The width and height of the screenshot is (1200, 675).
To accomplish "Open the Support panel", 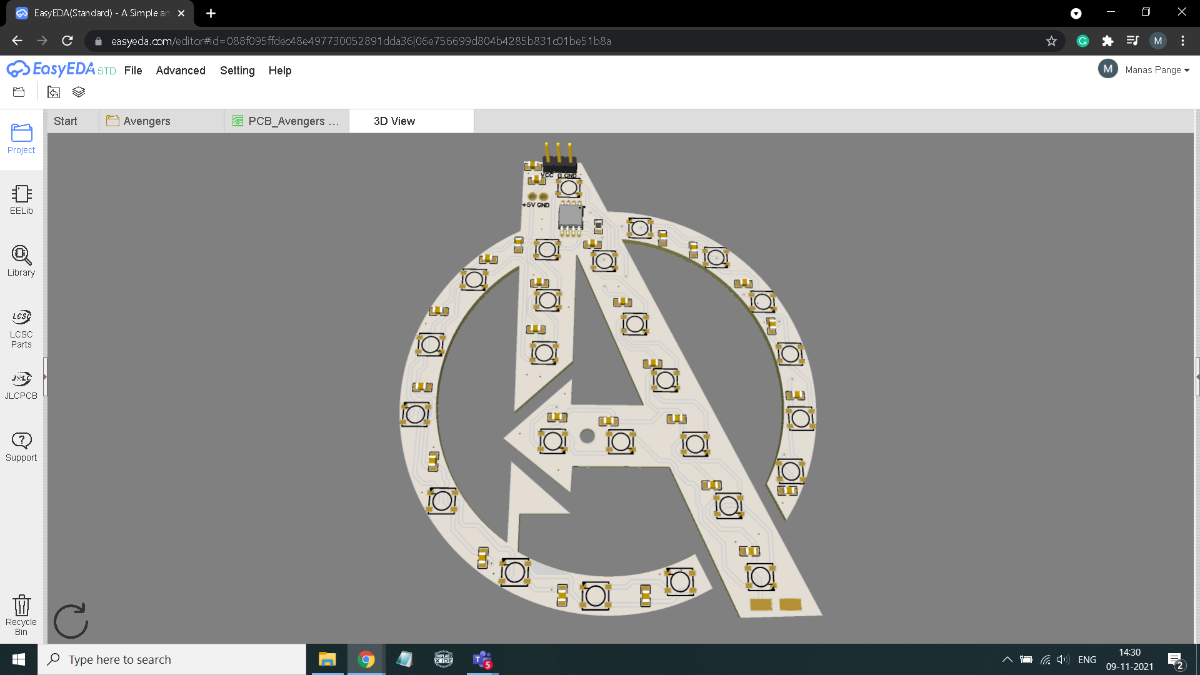I will tap(21, 446).
